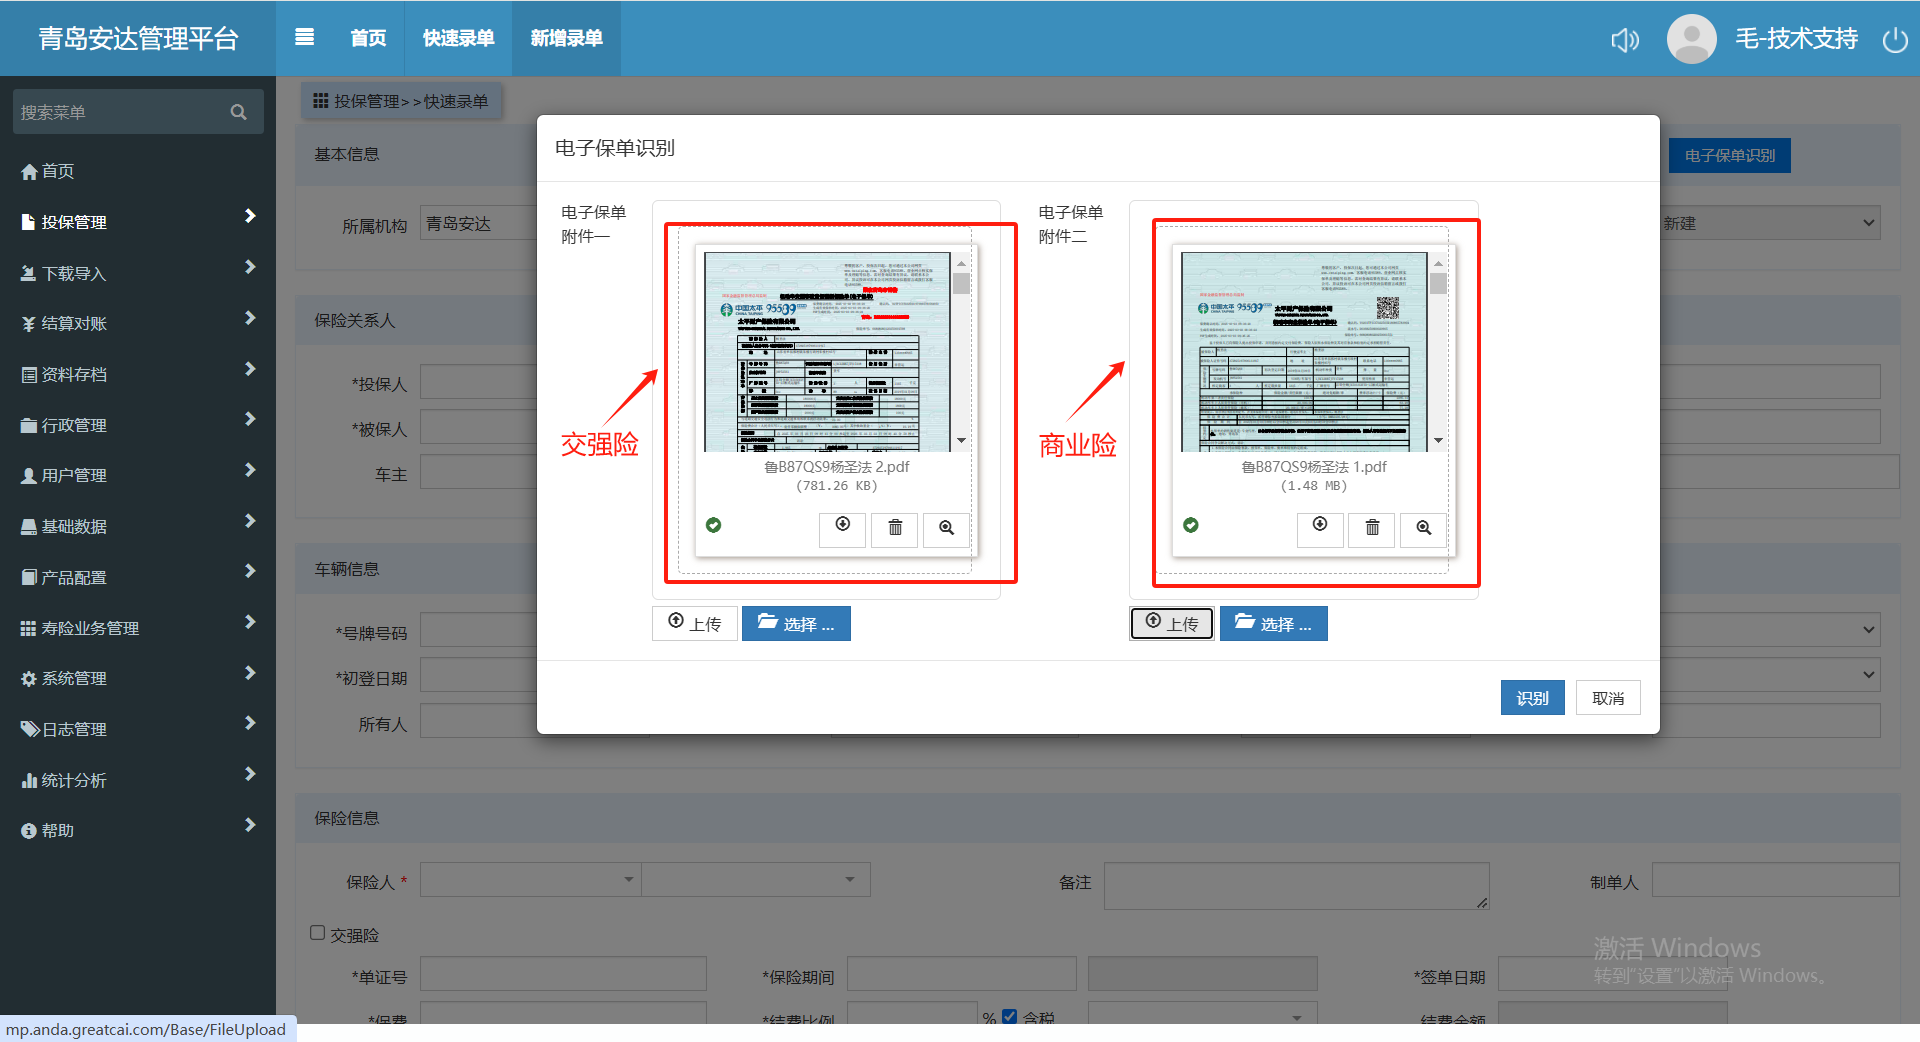Switch to the 新增录单 top tab
This screenshot has width=1920, height=1042.
click(566, 38)
